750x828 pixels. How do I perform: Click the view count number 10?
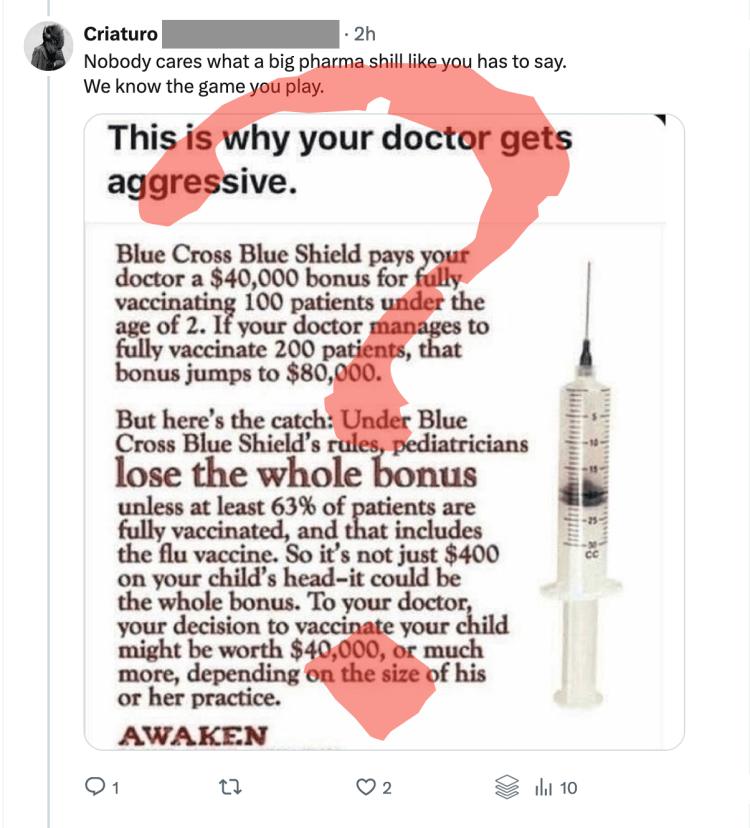coord(568,788)
